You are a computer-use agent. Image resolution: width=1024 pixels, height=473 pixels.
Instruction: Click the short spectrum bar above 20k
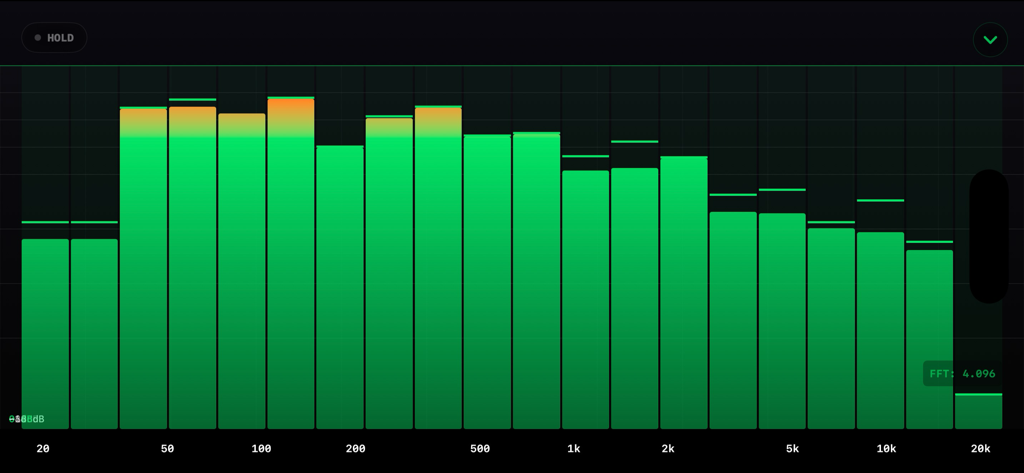[x=978, y=412]
